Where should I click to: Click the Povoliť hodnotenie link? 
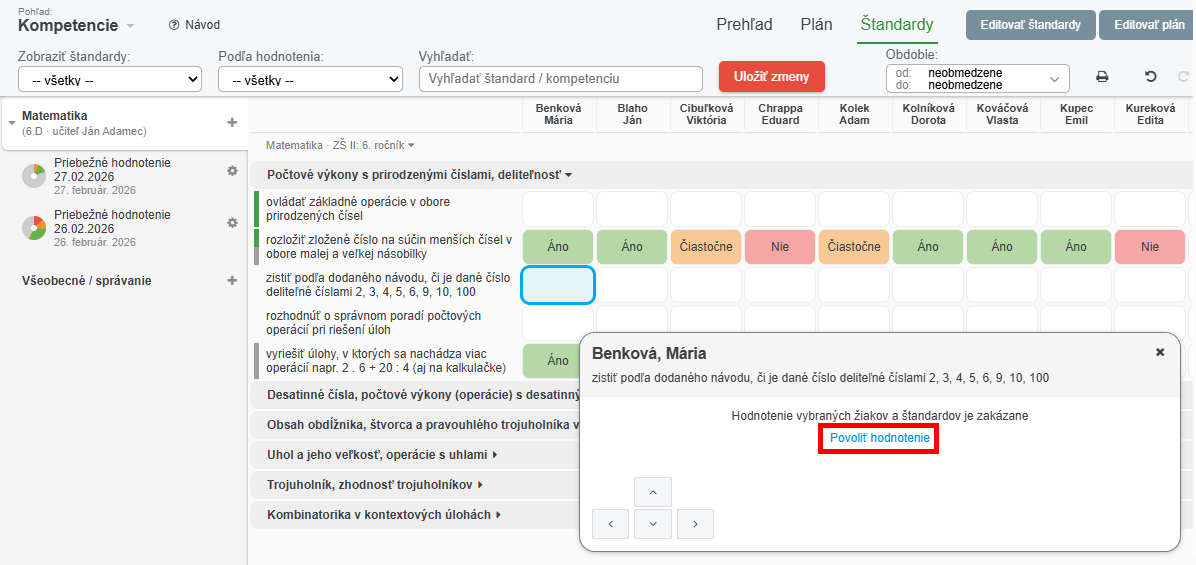coord(879,438)
